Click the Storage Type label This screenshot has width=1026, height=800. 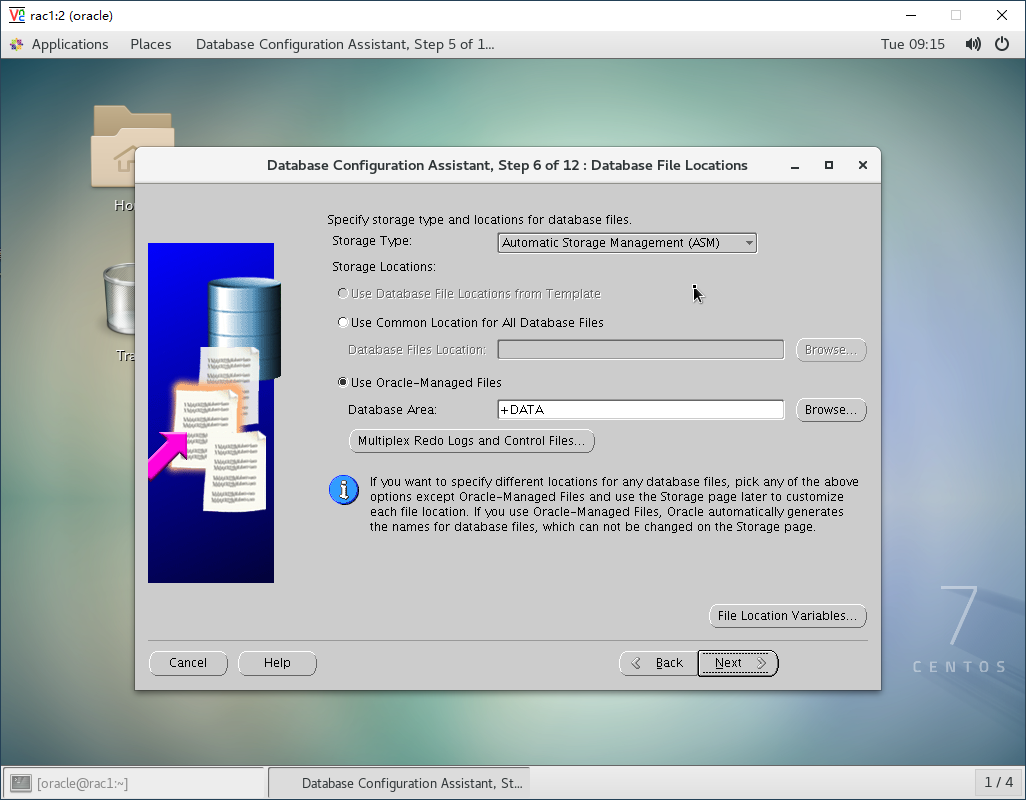[x=372, y=241]
